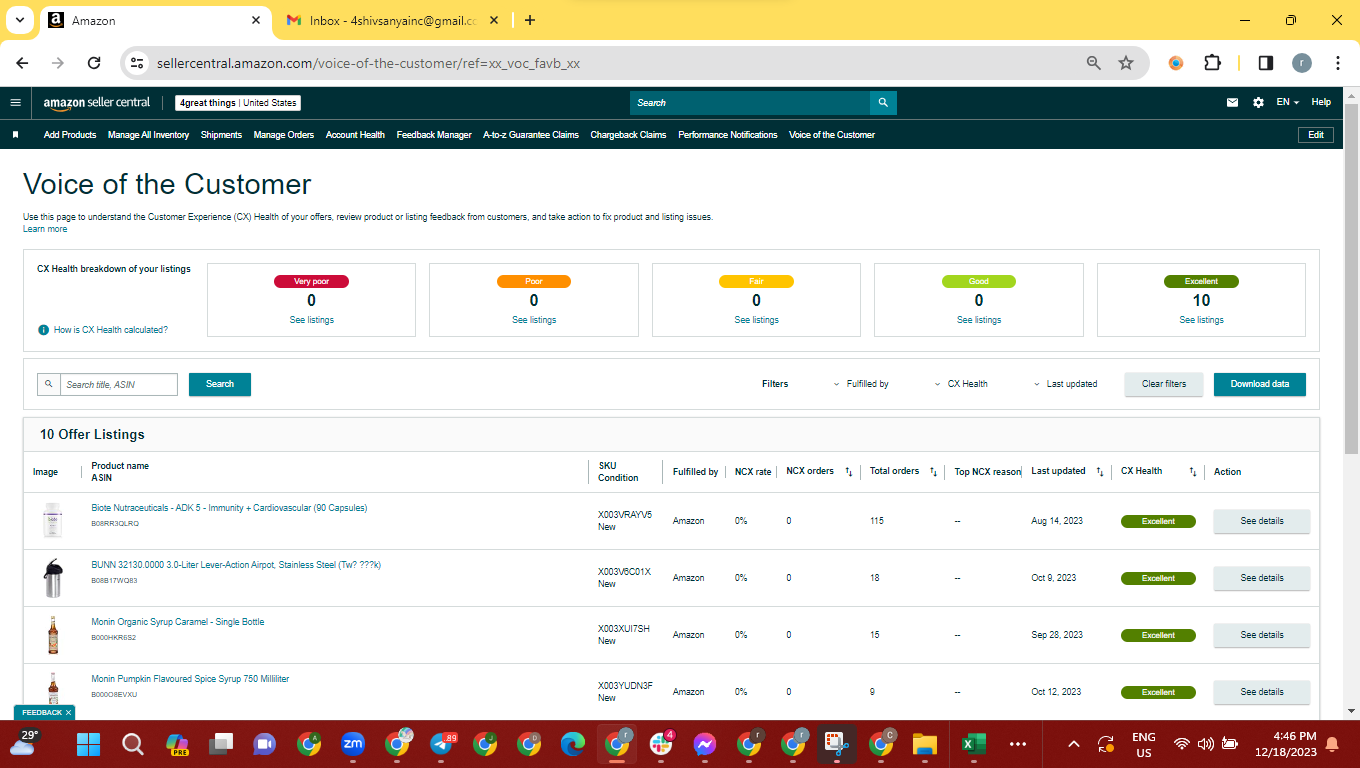Click the teal search magnifier button in header
Screen dimensions: 1360x768
pos(883,103)
